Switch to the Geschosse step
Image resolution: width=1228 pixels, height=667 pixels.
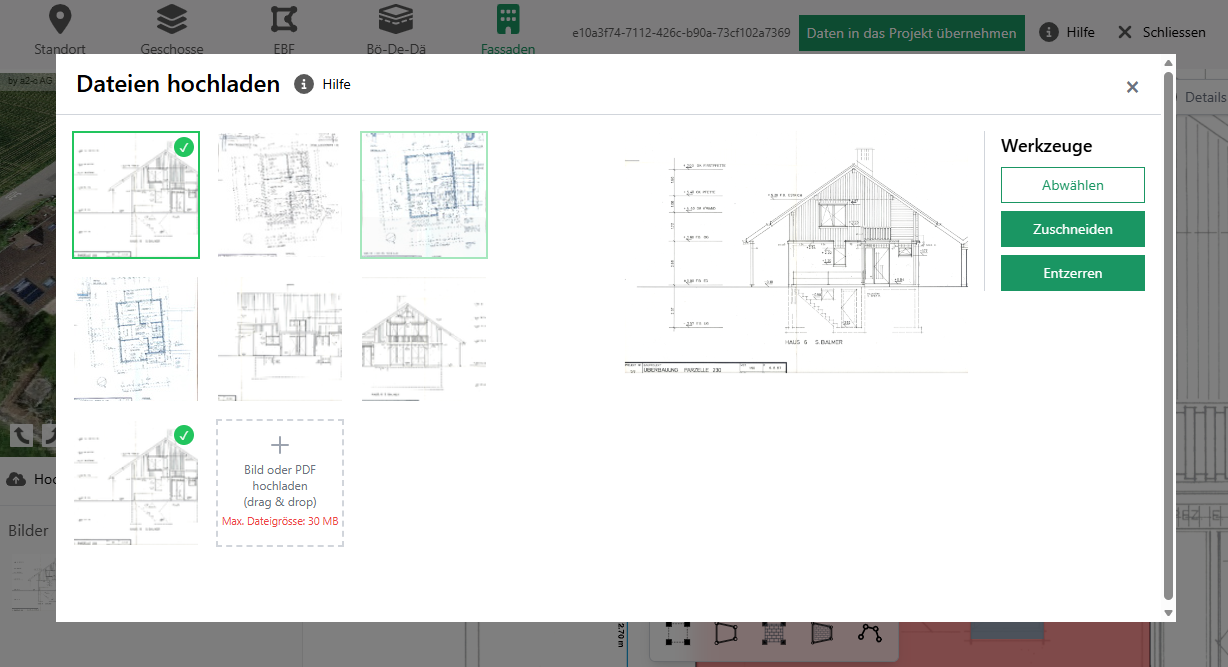[172, 30]
